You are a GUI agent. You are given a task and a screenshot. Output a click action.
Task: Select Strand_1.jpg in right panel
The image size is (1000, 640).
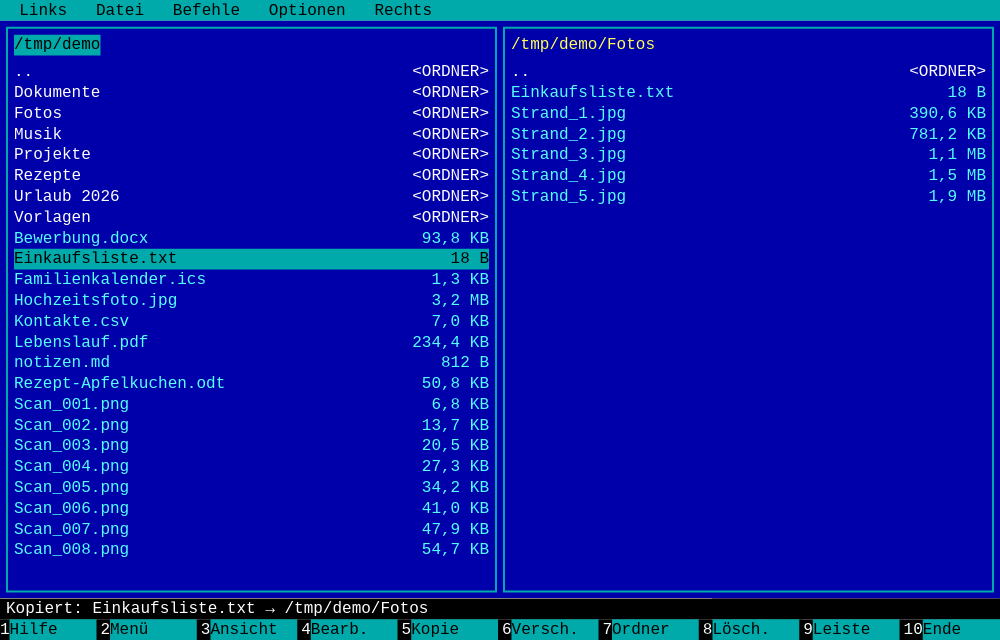748,113
